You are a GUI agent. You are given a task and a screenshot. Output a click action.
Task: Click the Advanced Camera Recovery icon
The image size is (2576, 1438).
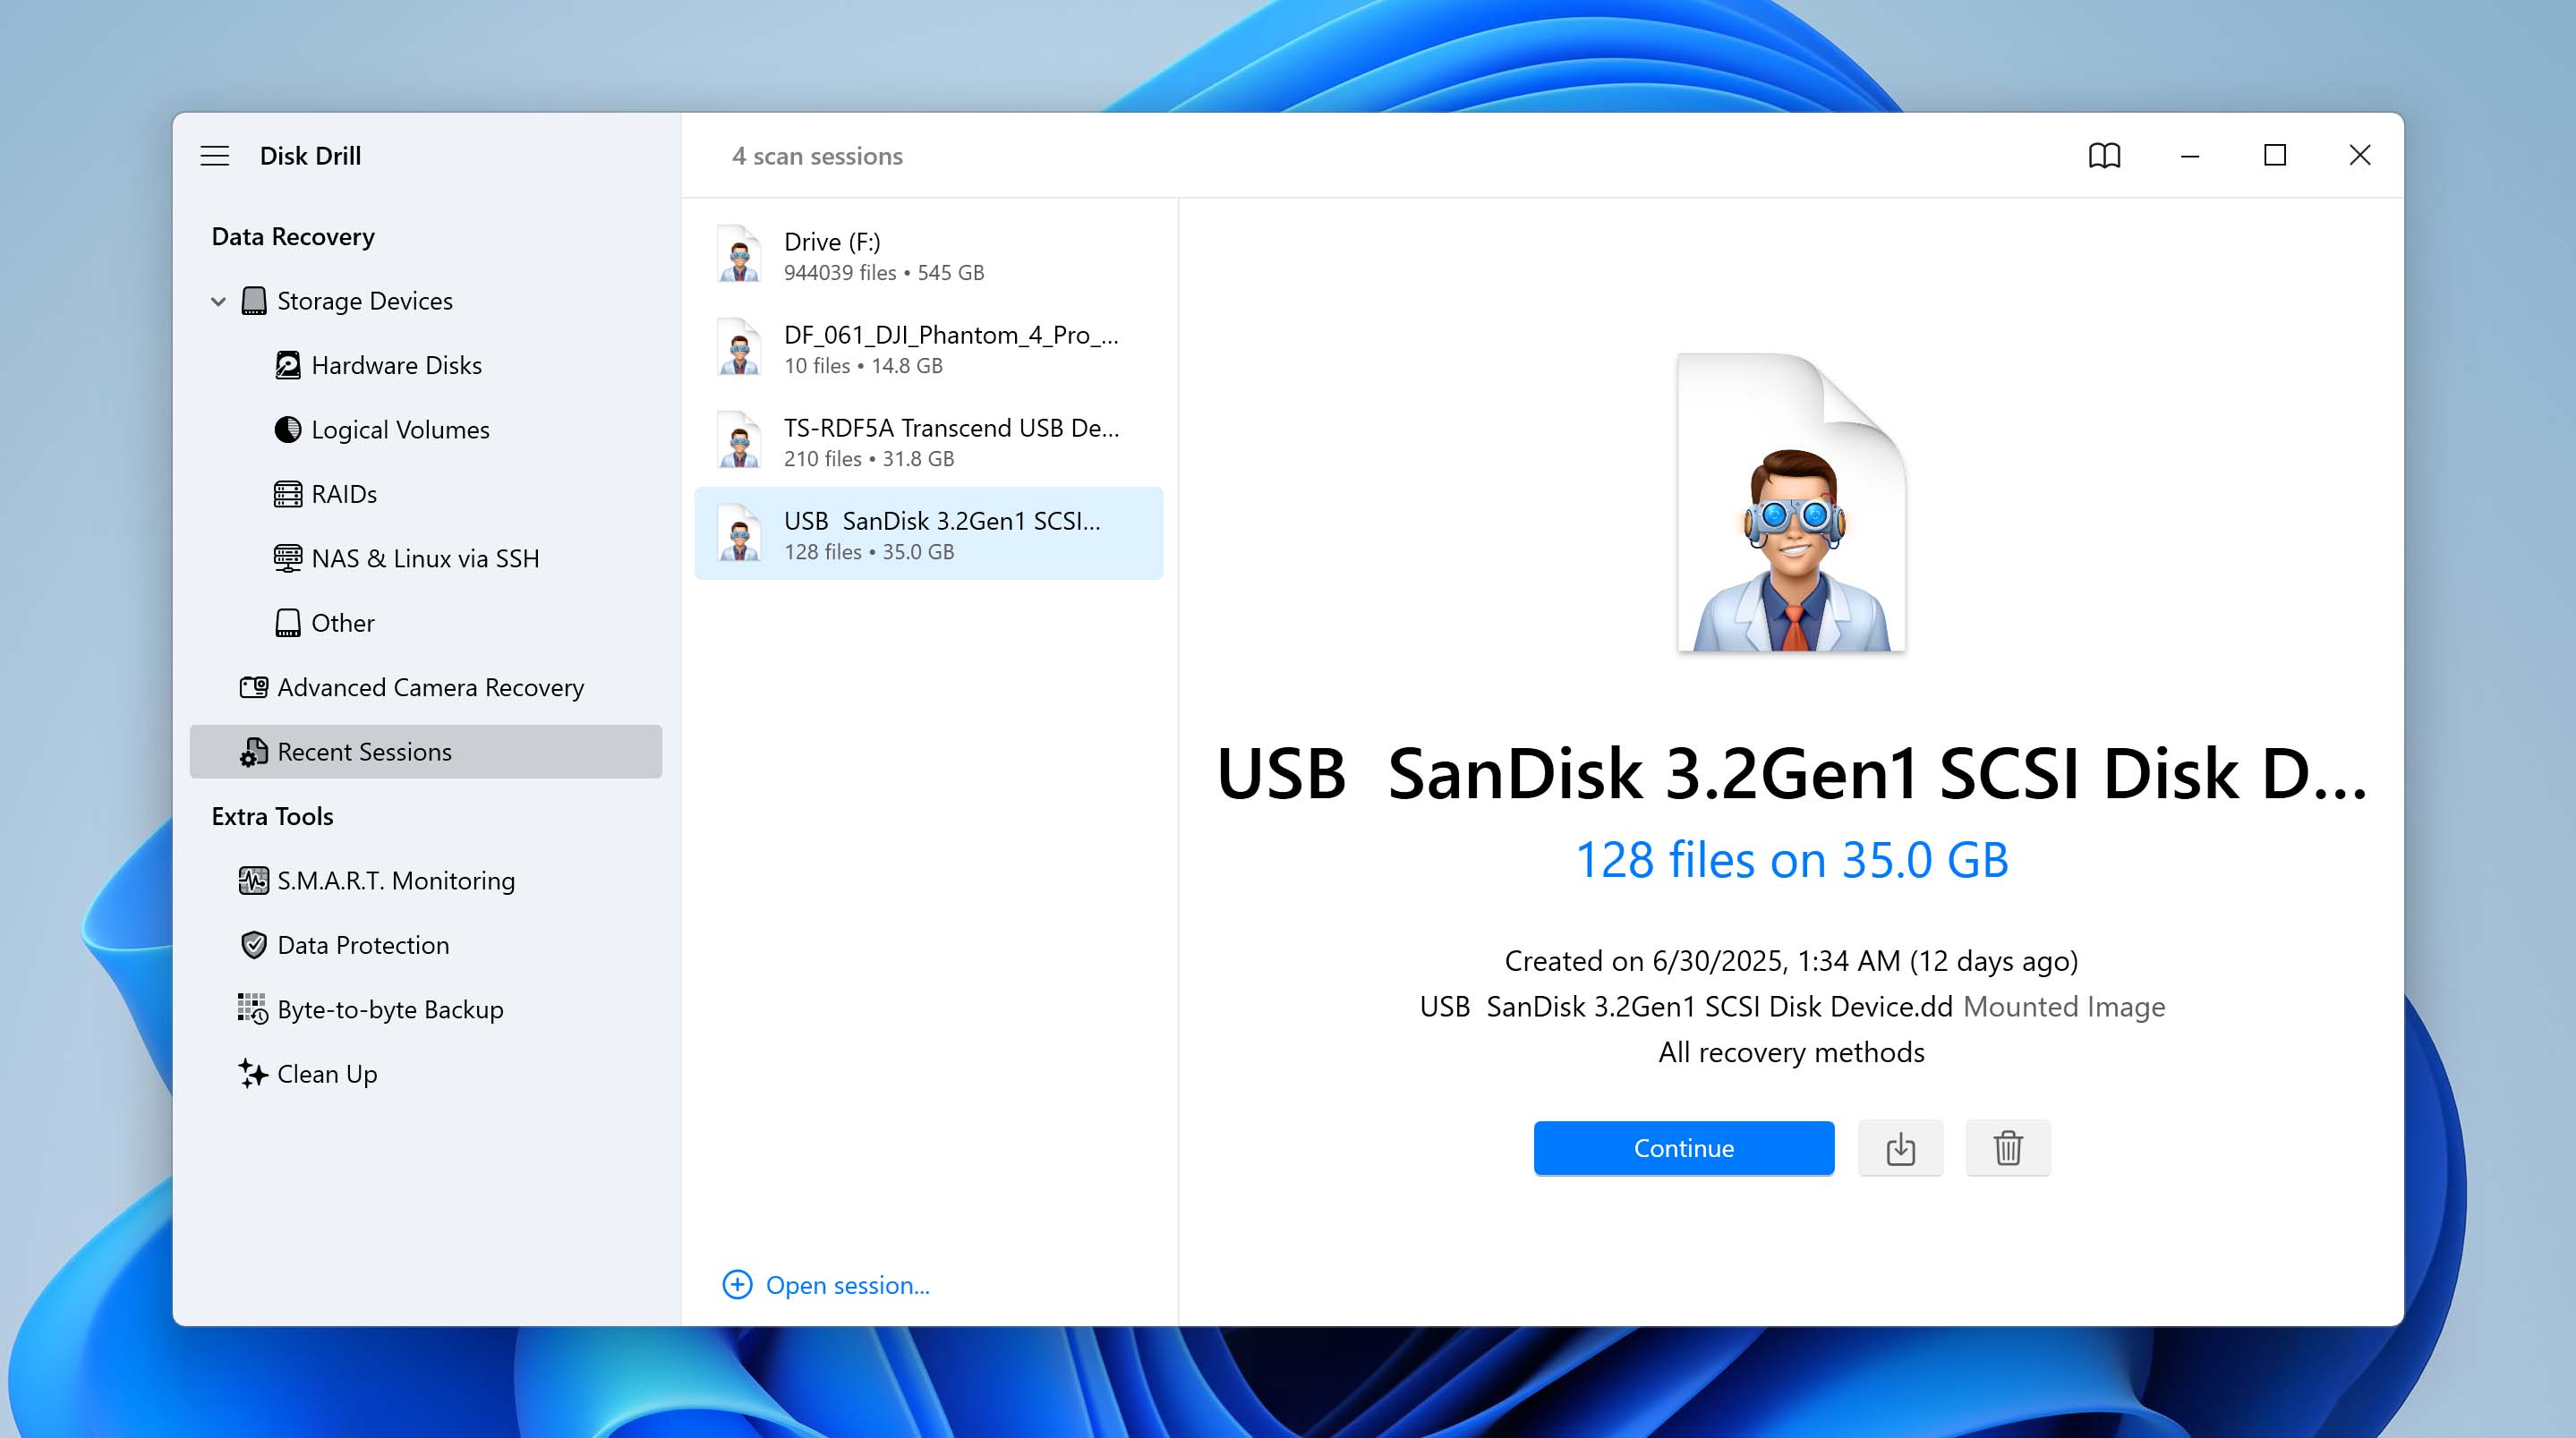(254, 687)
